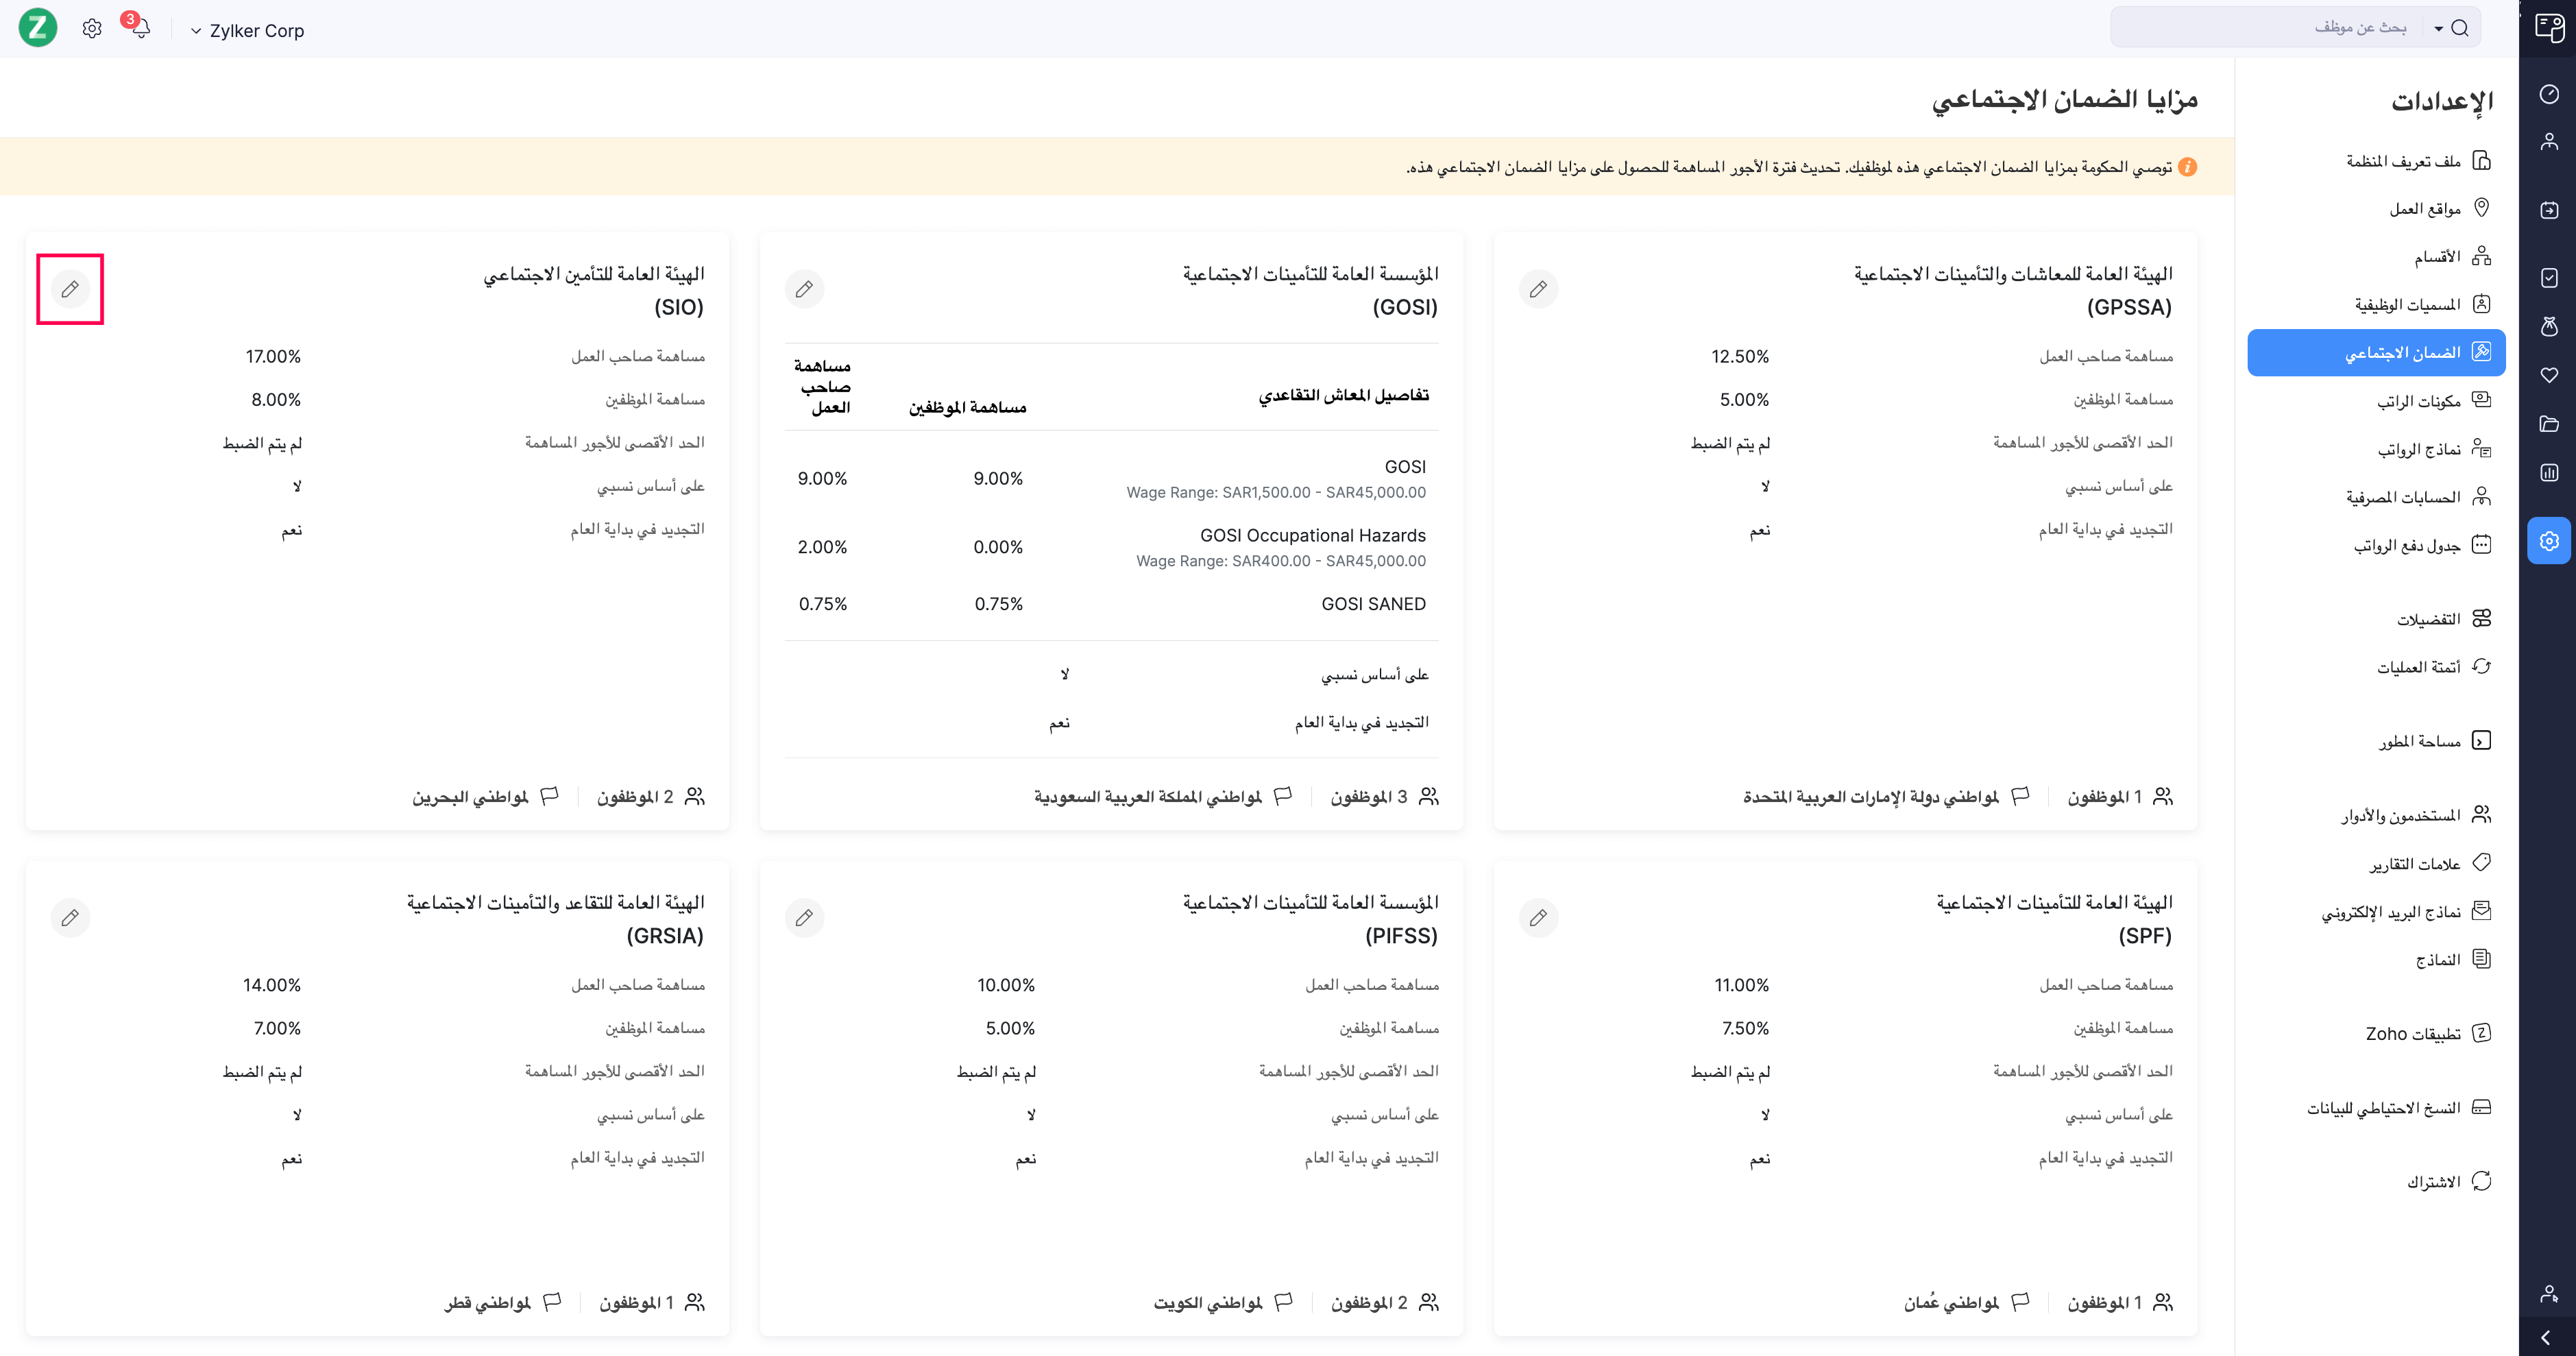Edit the SIO social insurance card
Image resolution: width=2576 pixels, height=1356 pixels.
pos(70,289)
